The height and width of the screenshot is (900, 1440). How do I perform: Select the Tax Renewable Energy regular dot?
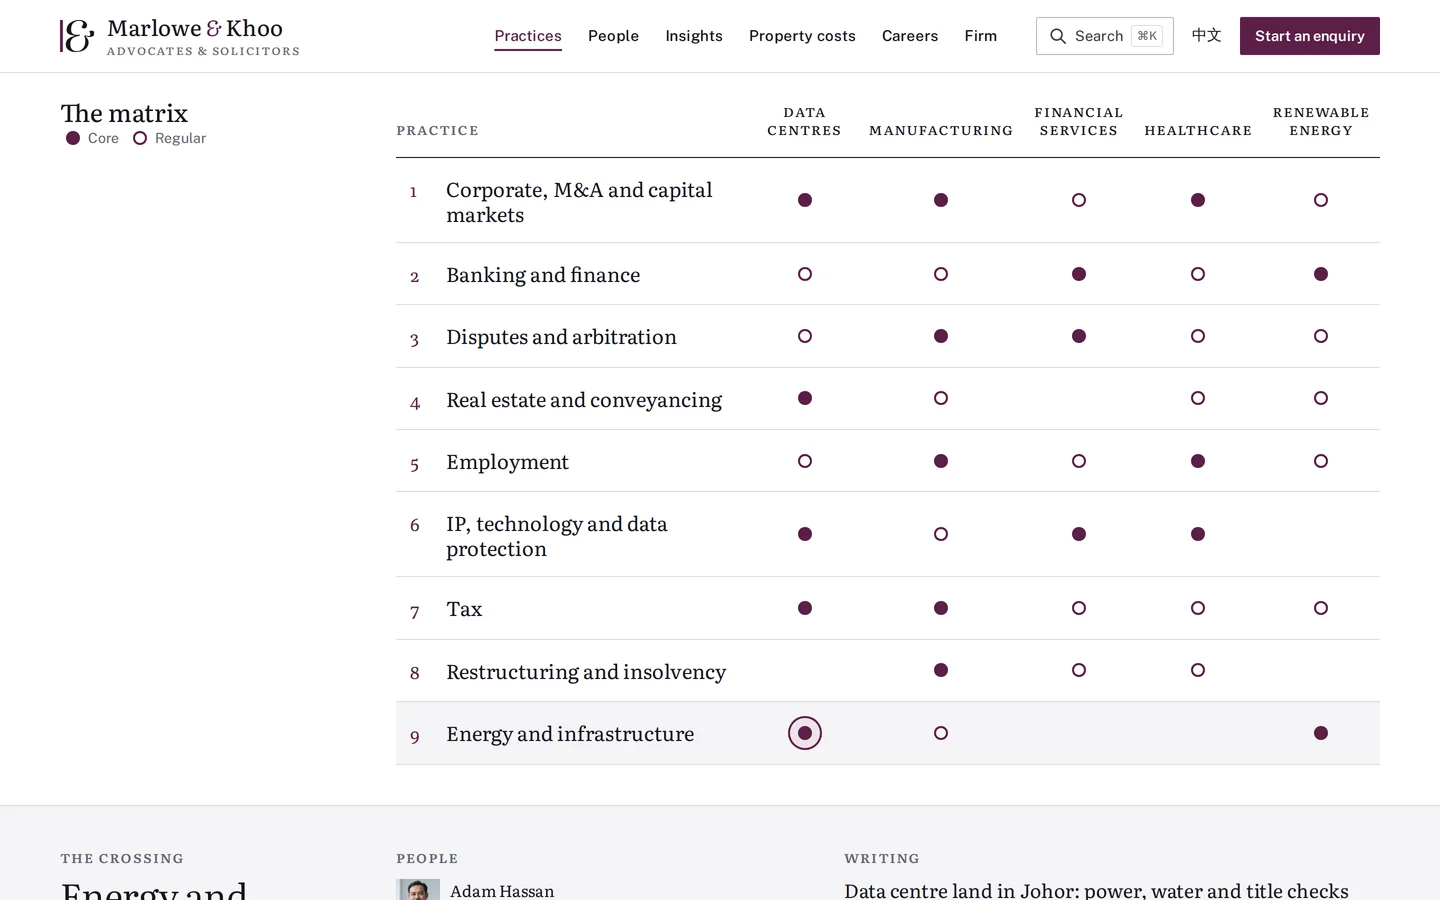point(1321,608)
